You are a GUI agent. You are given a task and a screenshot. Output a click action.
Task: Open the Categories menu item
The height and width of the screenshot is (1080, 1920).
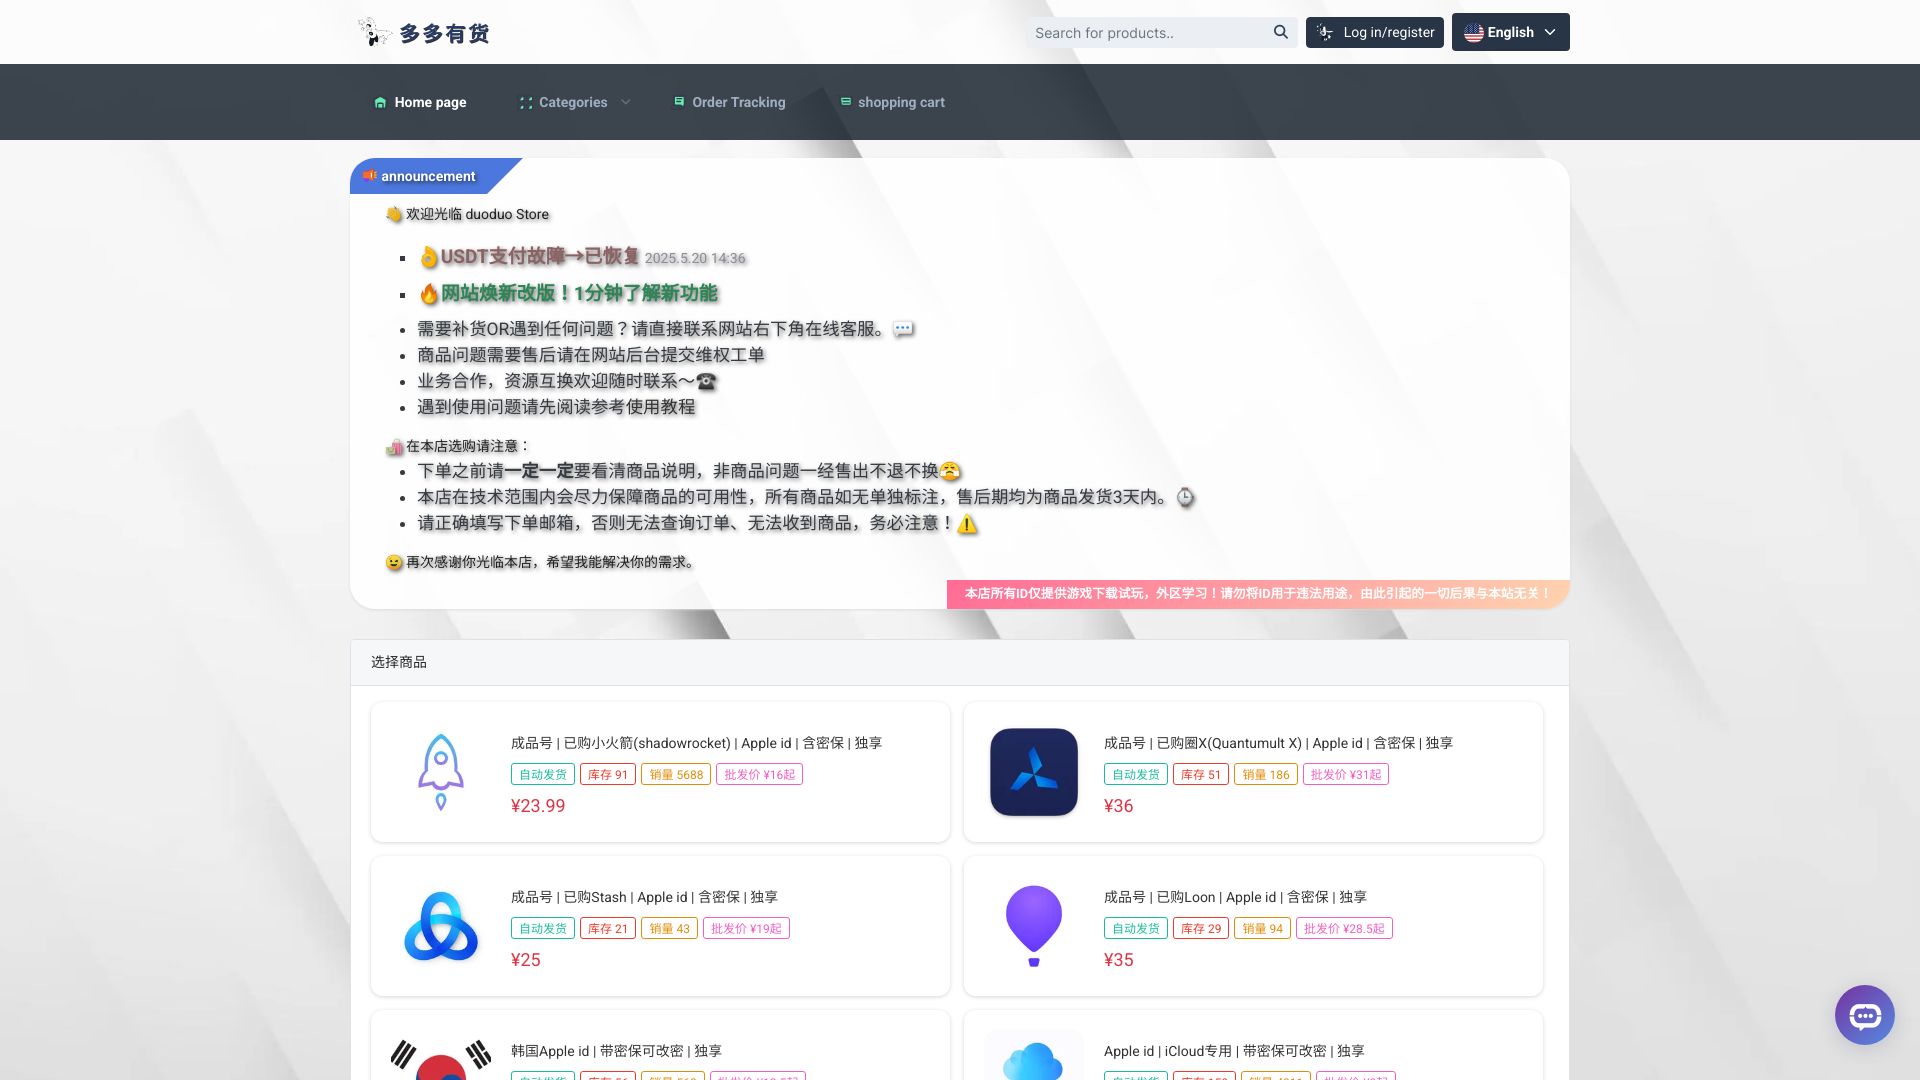[574, 102]
